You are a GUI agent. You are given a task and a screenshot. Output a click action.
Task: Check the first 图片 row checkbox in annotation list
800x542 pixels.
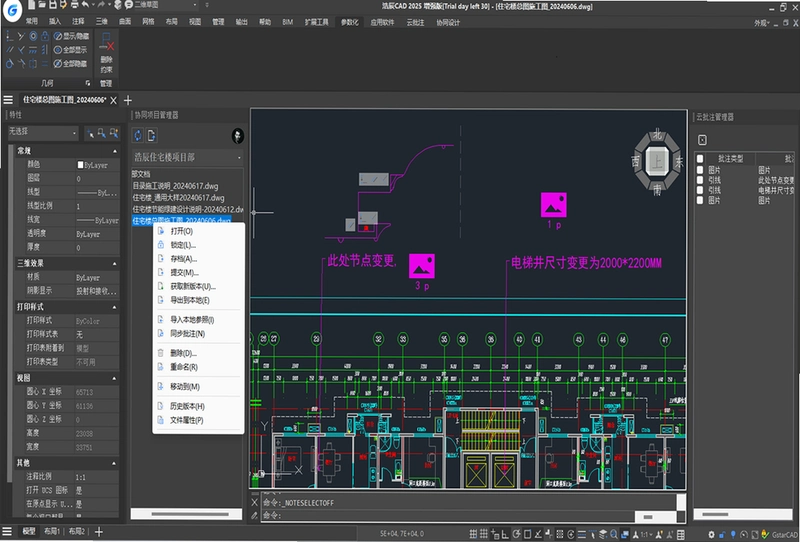[x=700, y=170]
